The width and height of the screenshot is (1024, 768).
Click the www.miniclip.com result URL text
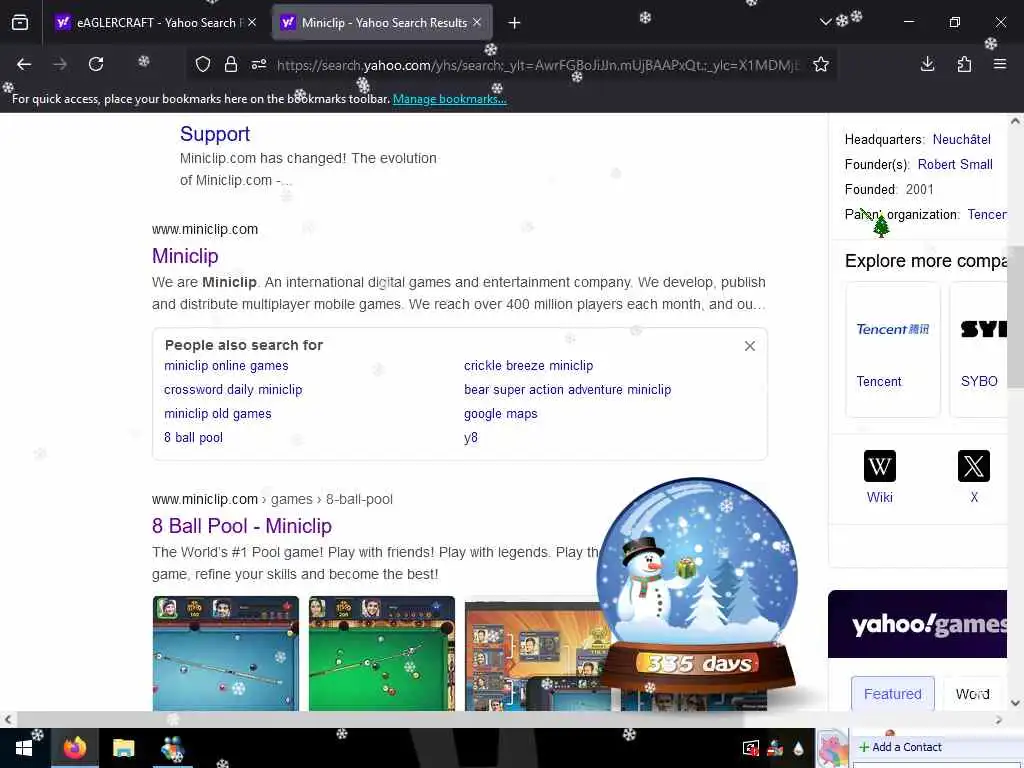coord(205,229)
